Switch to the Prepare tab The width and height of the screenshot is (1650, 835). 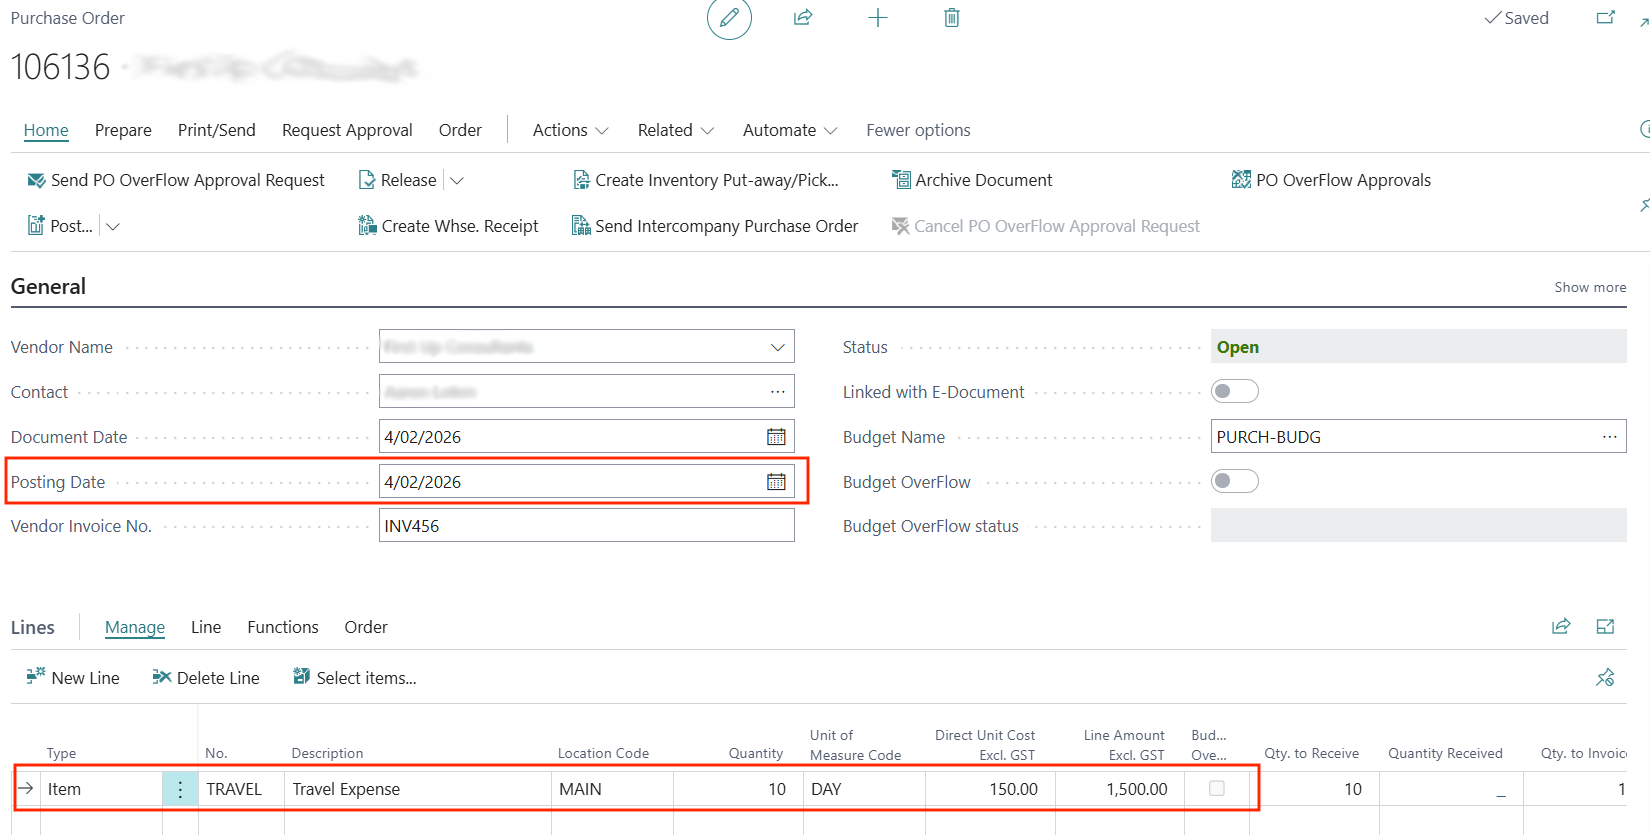(x=123, y=130)
